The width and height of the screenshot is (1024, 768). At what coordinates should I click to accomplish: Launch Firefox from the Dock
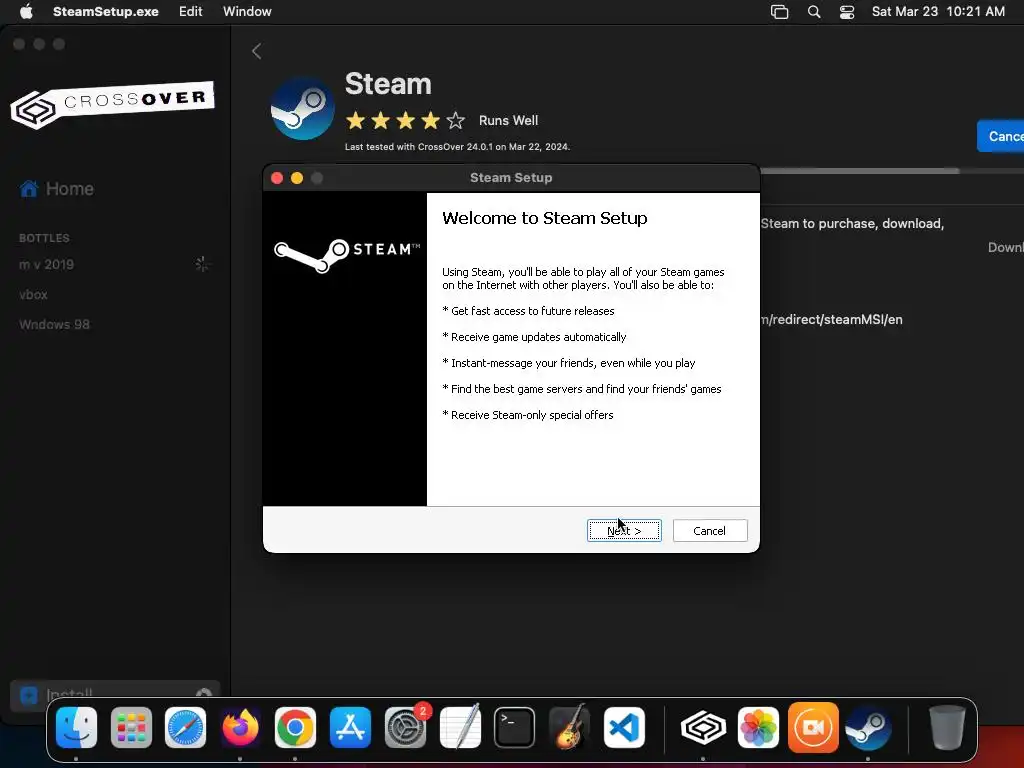240,727
